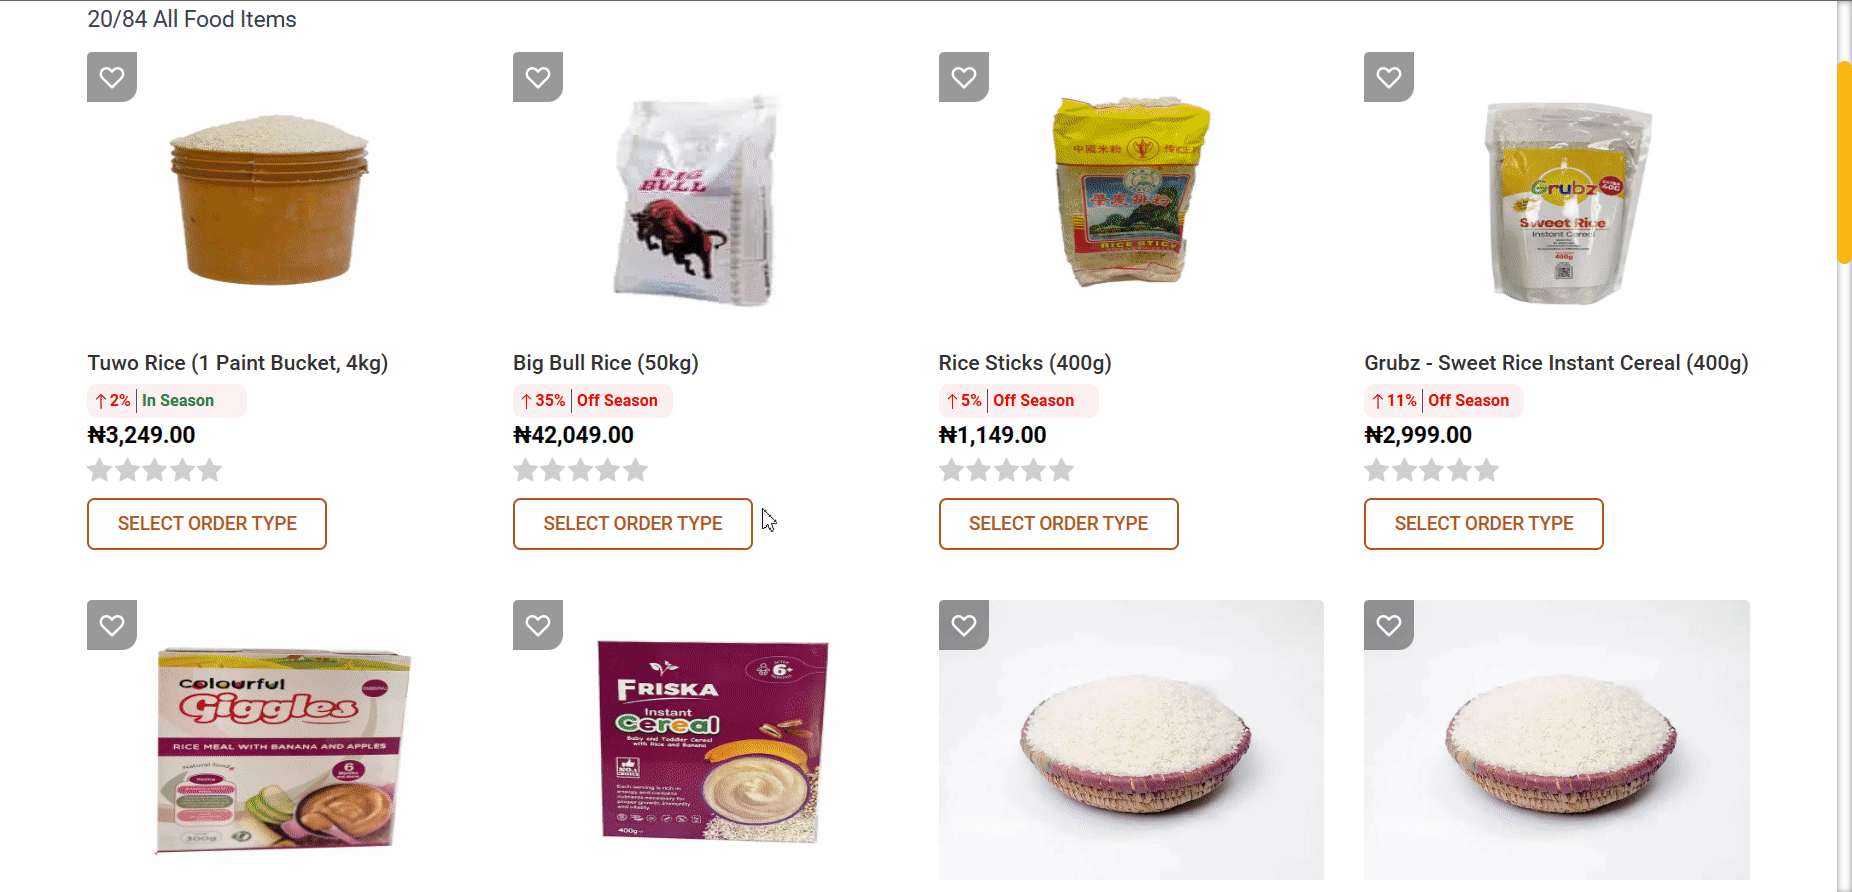Open Big Bull Rice (50kg) title
This screenshot has width=1852, height=892.
606,363
